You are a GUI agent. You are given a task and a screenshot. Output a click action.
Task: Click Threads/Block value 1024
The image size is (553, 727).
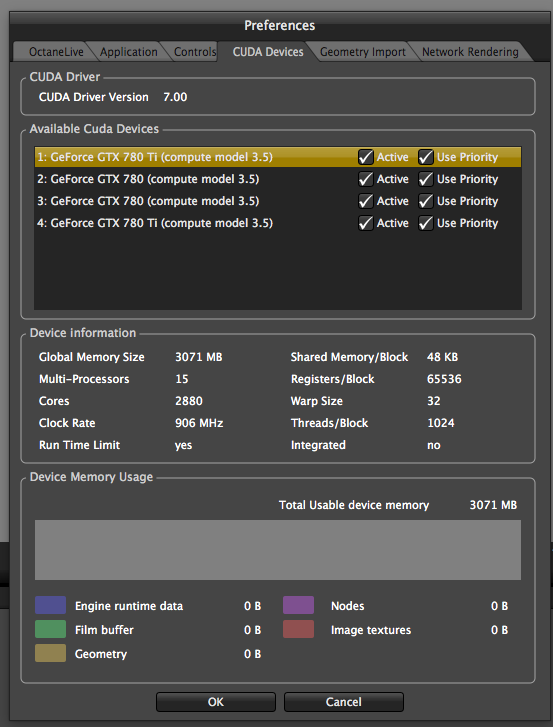[441, 423]
